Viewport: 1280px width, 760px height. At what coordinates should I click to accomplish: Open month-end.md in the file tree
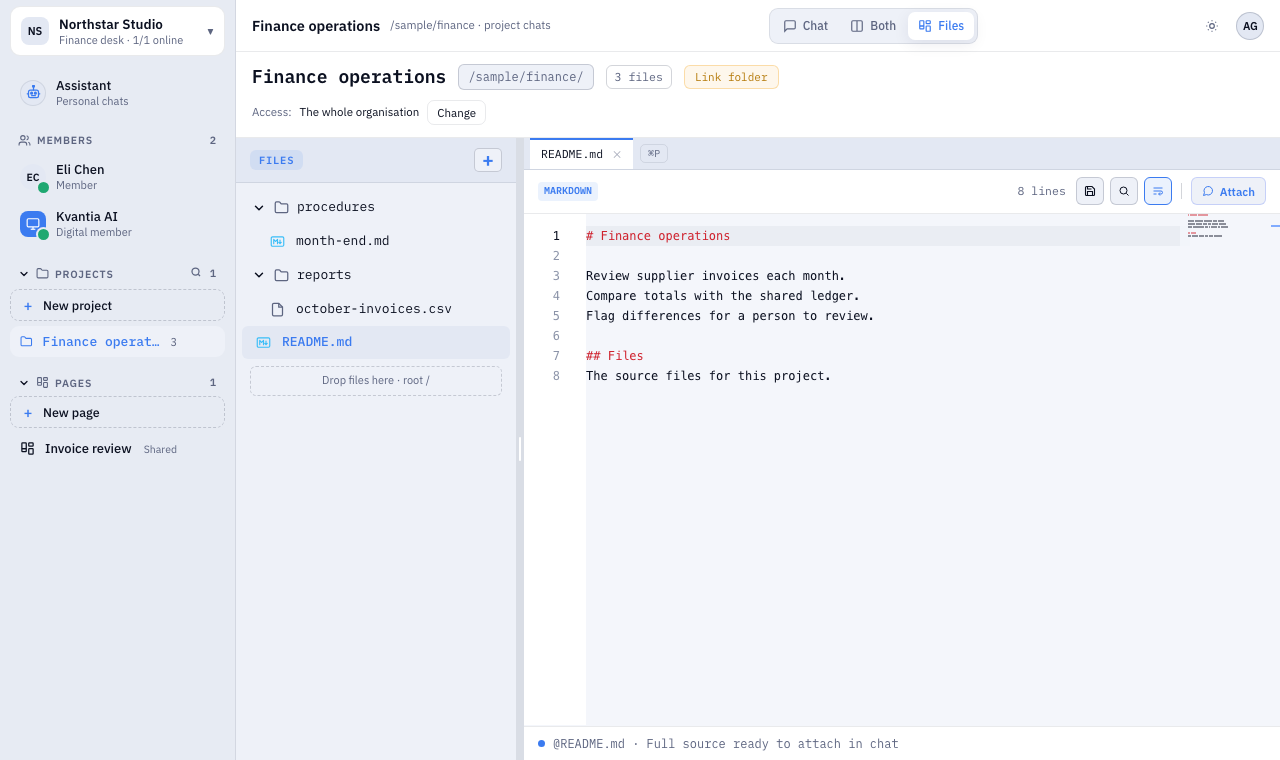pos(376,241)
